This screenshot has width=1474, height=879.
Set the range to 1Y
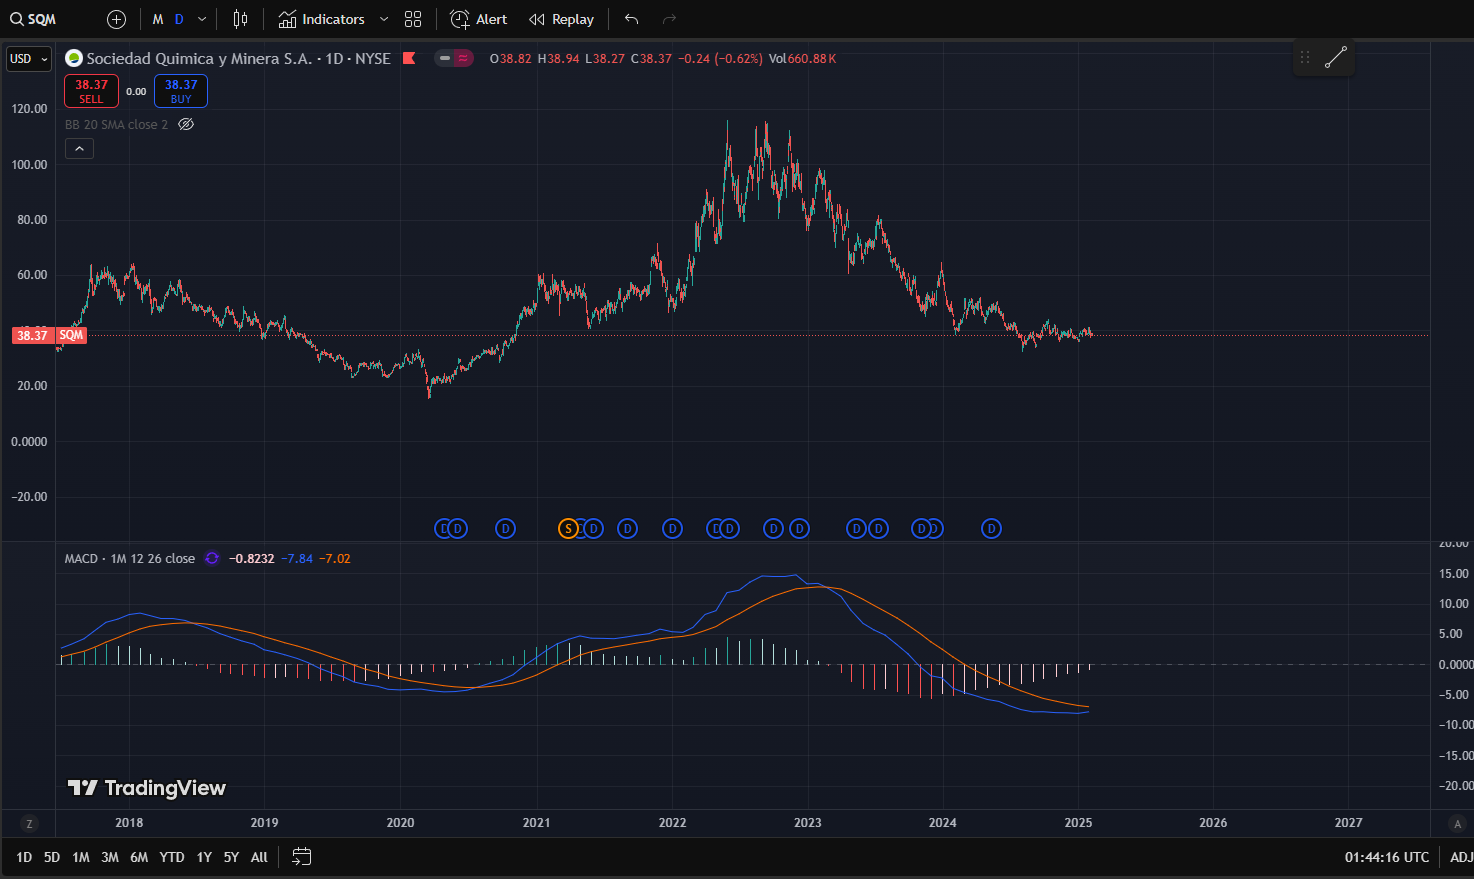pyautogui.click(x=204, y=857)
